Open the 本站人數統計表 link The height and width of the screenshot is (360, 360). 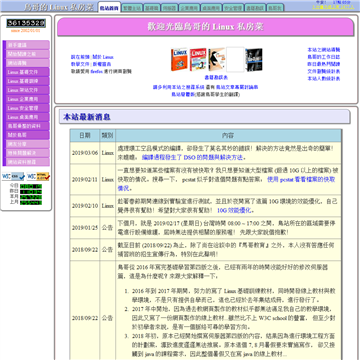coord(324,79)
